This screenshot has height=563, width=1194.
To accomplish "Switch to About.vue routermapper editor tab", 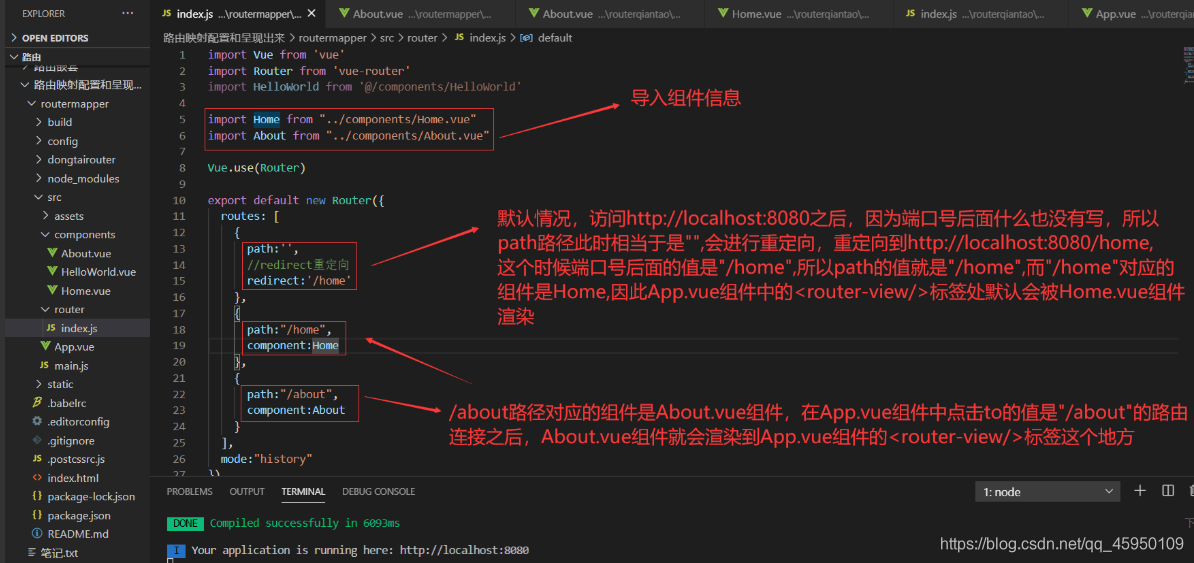I will click(422, 14).
